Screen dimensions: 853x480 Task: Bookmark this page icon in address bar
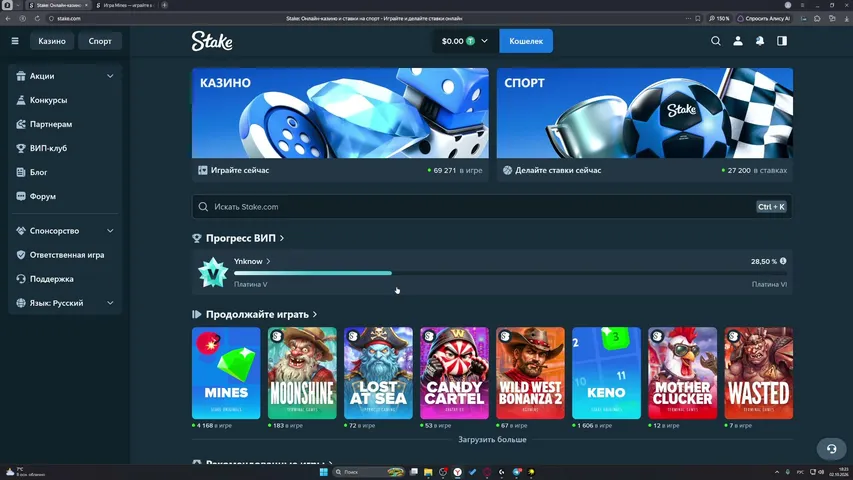(698, 19)
